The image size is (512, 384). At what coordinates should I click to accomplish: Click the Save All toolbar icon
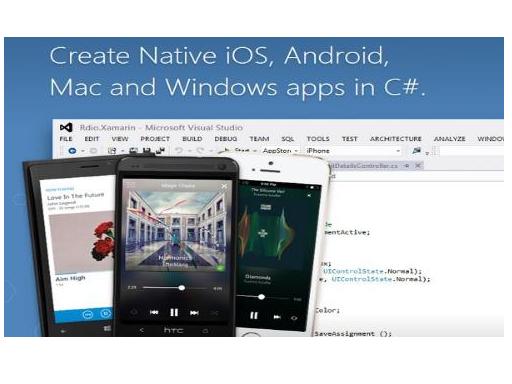(x=160, y=151)
